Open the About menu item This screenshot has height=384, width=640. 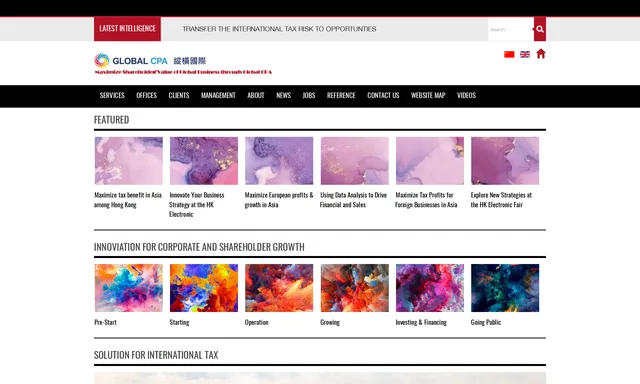click(256, 95)
